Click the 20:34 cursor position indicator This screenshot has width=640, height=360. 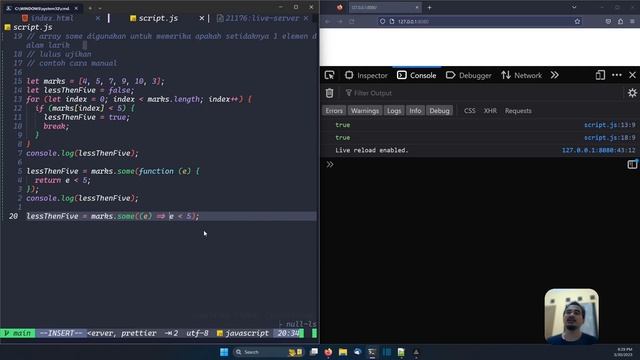pos(288,333)
